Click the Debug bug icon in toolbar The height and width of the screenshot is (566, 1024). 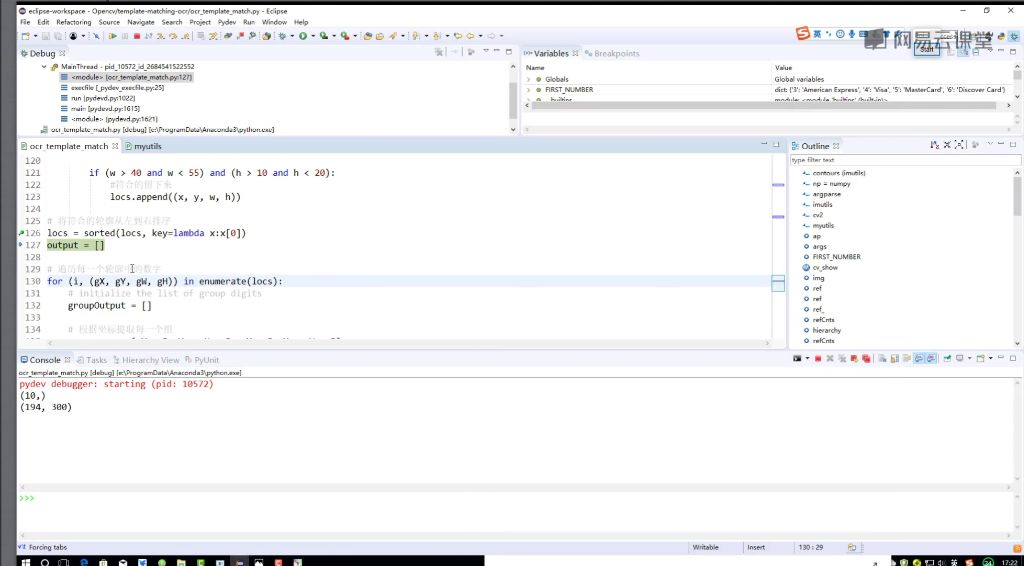(x=282, y=36)
